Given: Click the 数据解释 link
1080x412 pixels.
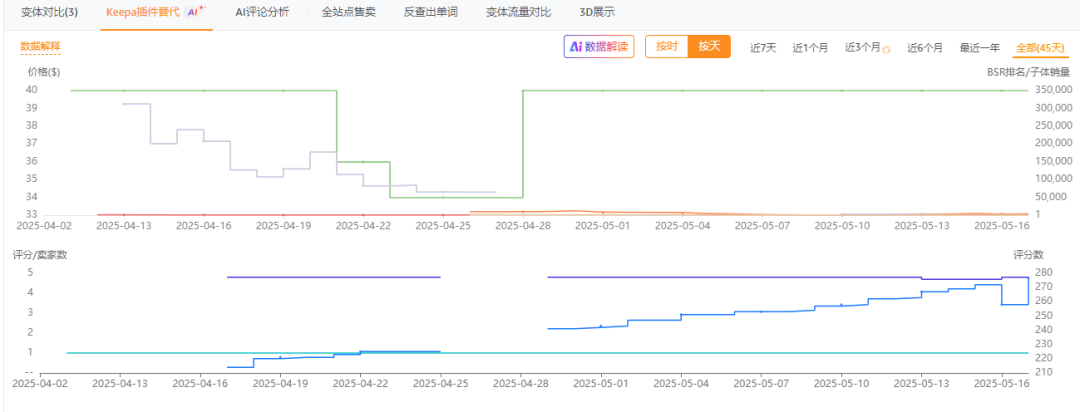Looking at the screenshot, I should point(40,47).
